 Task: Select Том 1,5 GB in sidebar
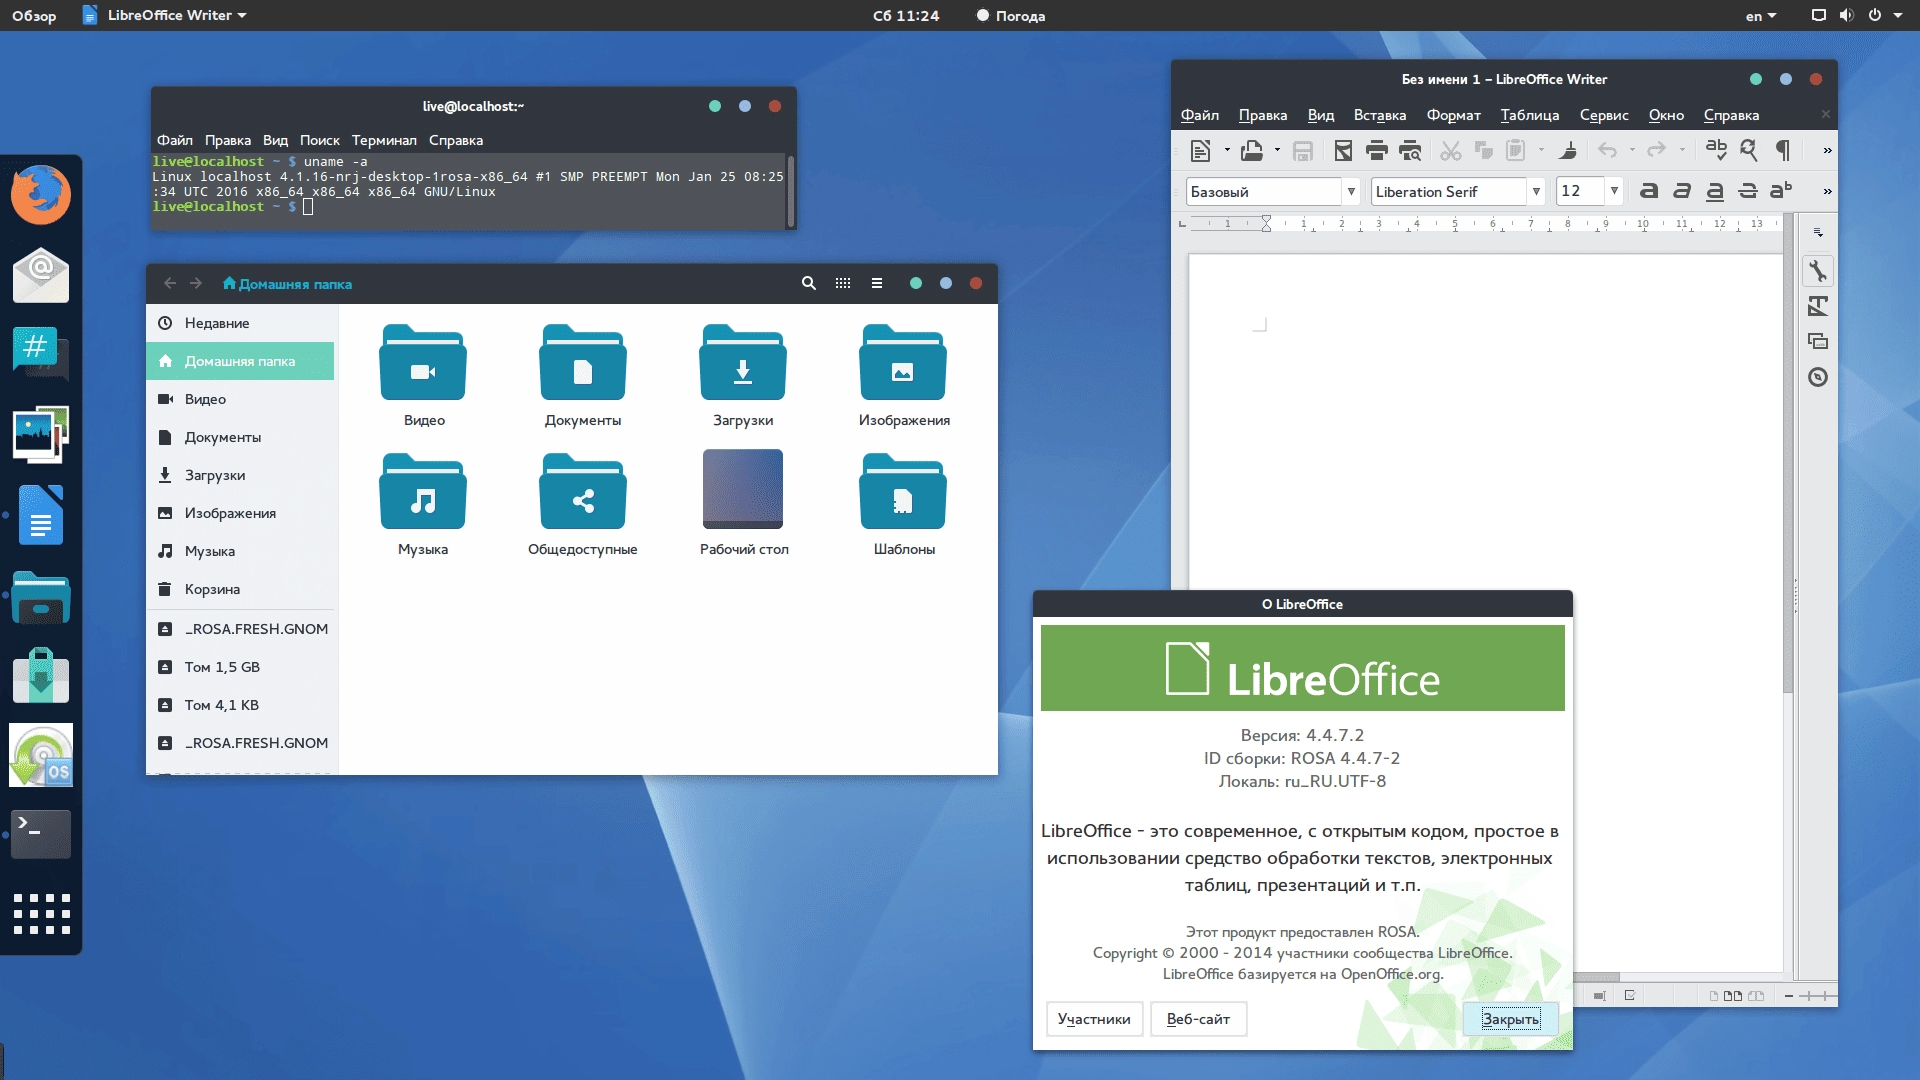[x=240, y=667]
